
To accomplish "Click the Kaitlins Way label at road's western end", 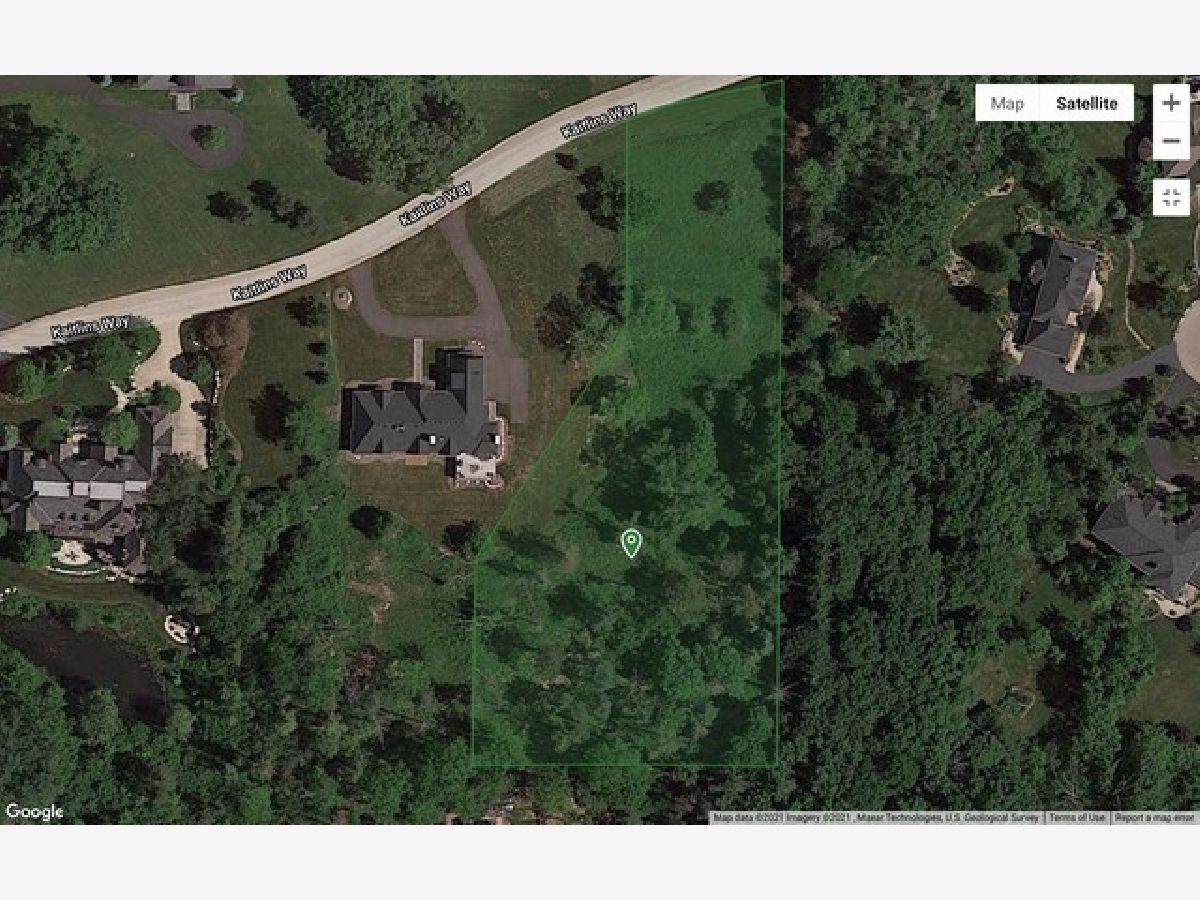I will point(90,326).
